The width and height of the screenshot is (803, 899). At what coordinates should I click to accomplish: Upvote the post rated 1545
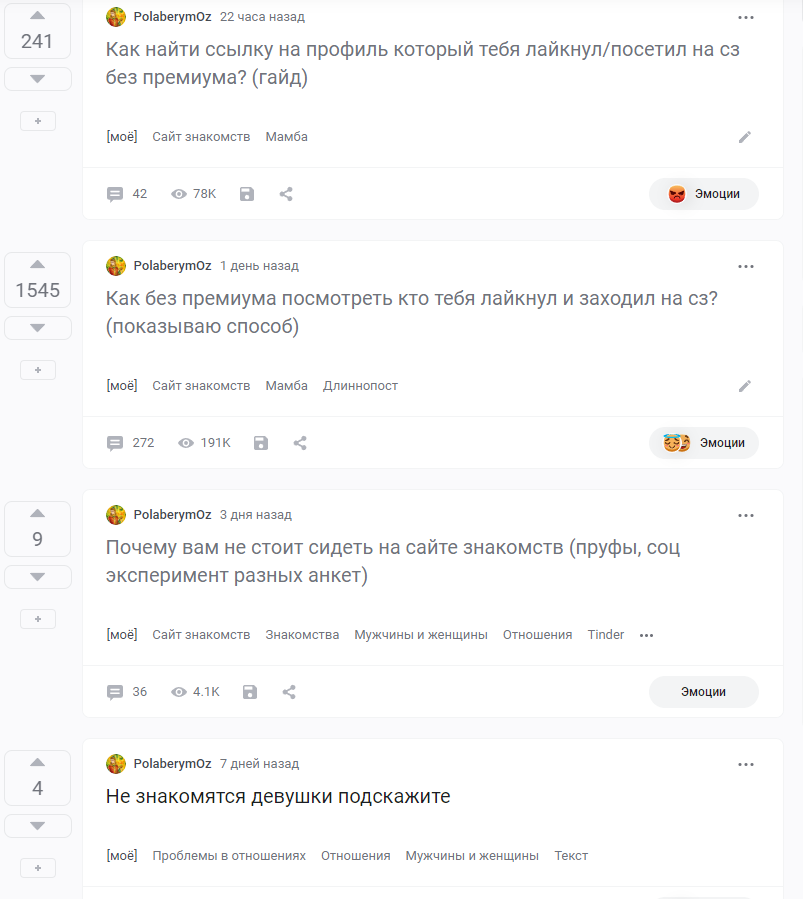click(x=38, y=264)
